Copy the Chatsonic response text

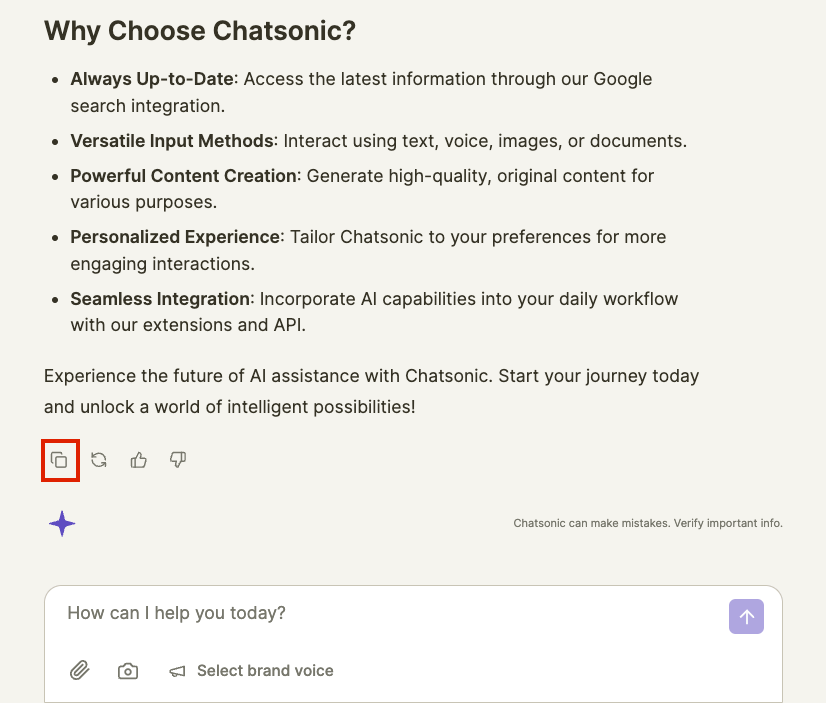point(60,460)
